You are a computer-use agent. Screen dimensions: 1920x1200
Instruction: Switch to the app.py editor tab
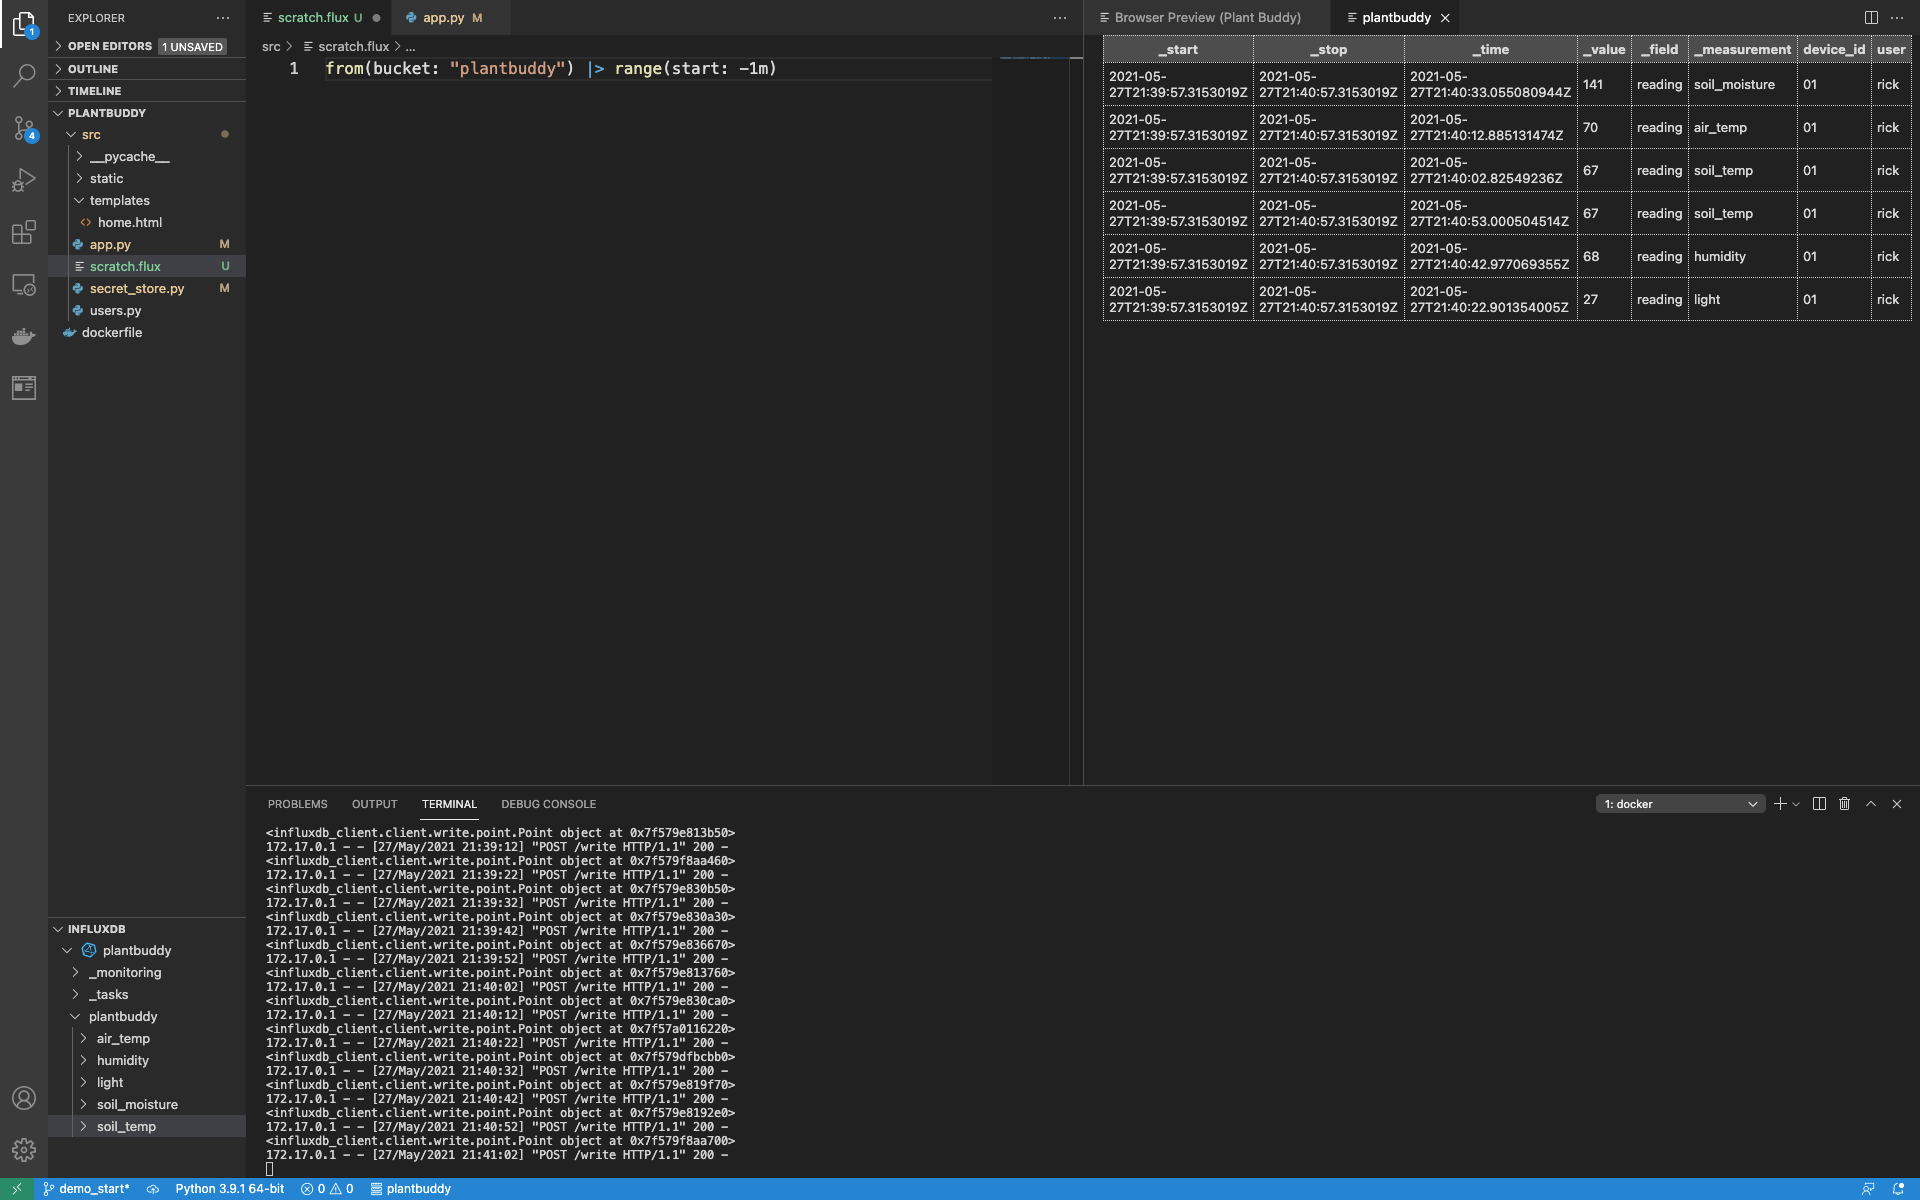[443, 17]
